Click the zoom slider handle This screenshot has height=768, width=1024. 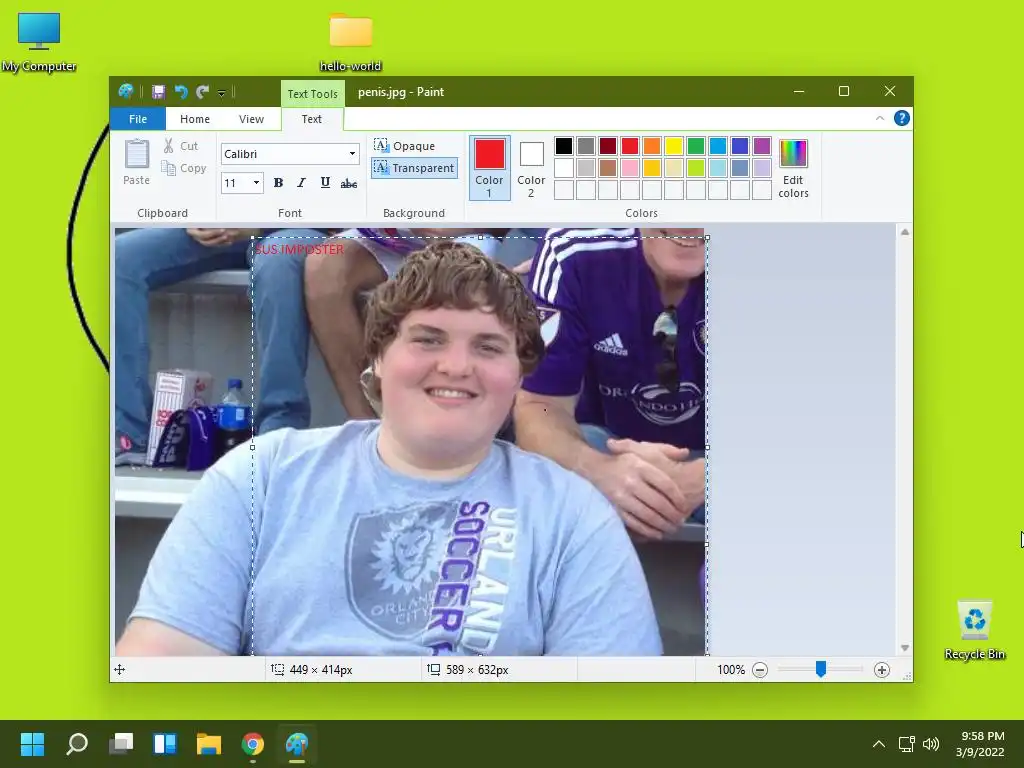point(821,669)
